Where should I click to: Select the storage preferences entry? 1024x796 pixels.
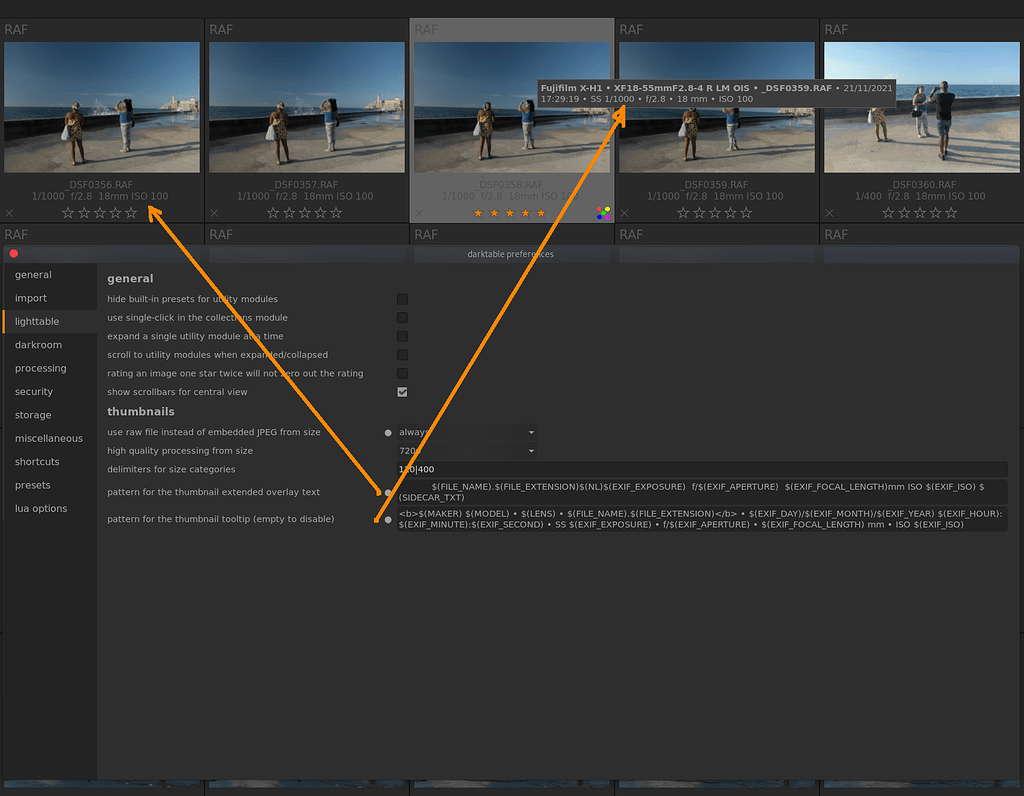click(x=36, y=414)
